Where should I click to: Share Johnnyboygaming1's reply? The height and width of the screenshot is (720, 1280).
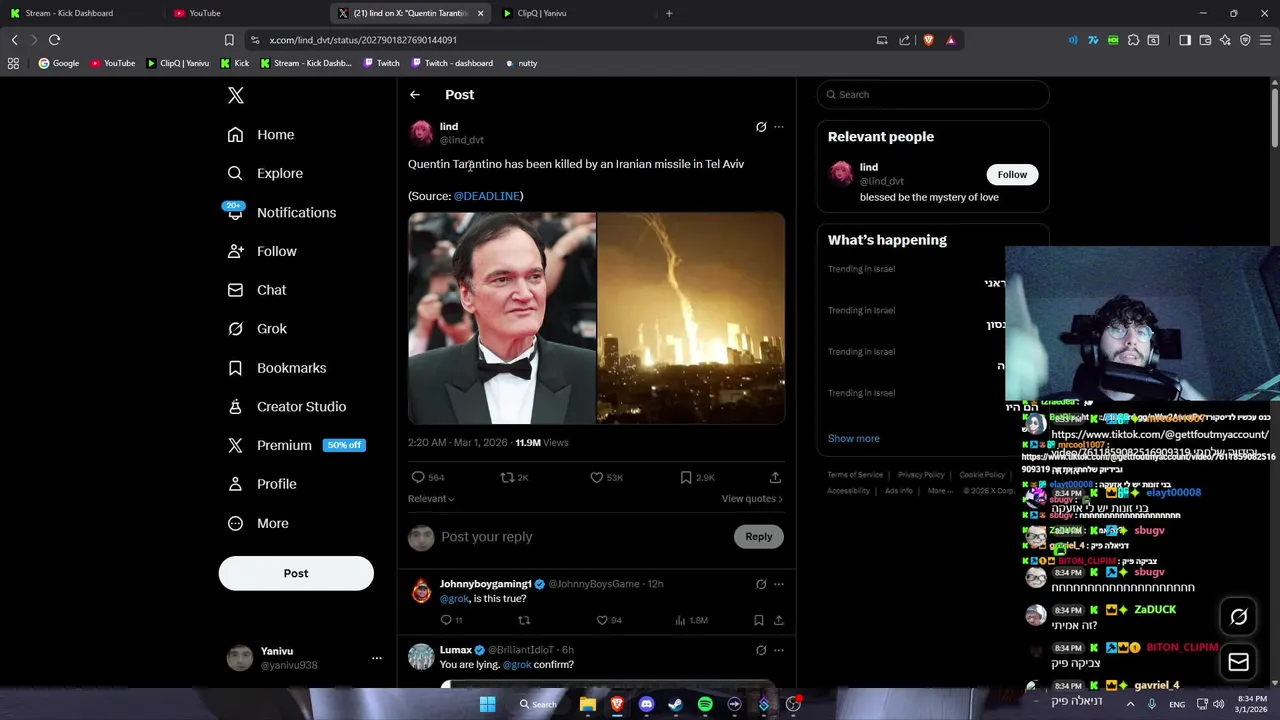(778, 621)
